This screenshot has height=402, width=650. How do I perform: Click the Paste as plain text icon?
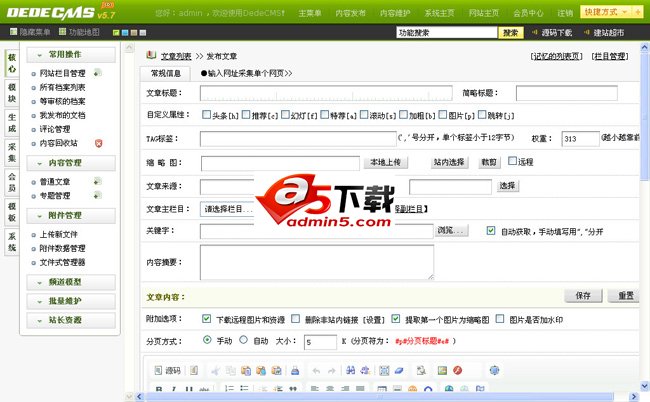pos(261,371)
